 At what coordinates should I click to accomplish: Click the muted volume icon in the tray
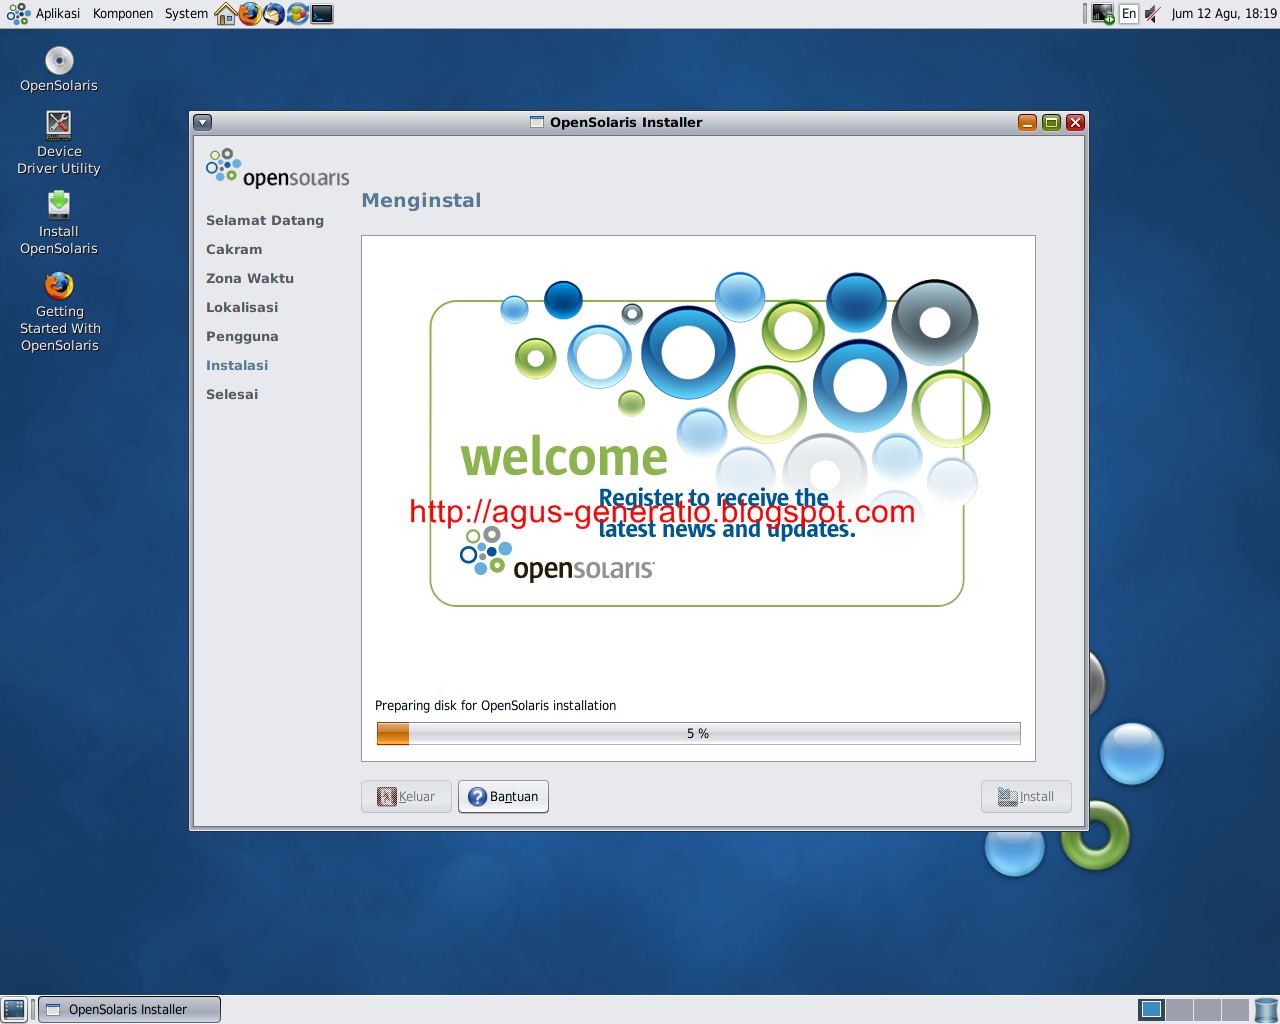point(1153,14)
